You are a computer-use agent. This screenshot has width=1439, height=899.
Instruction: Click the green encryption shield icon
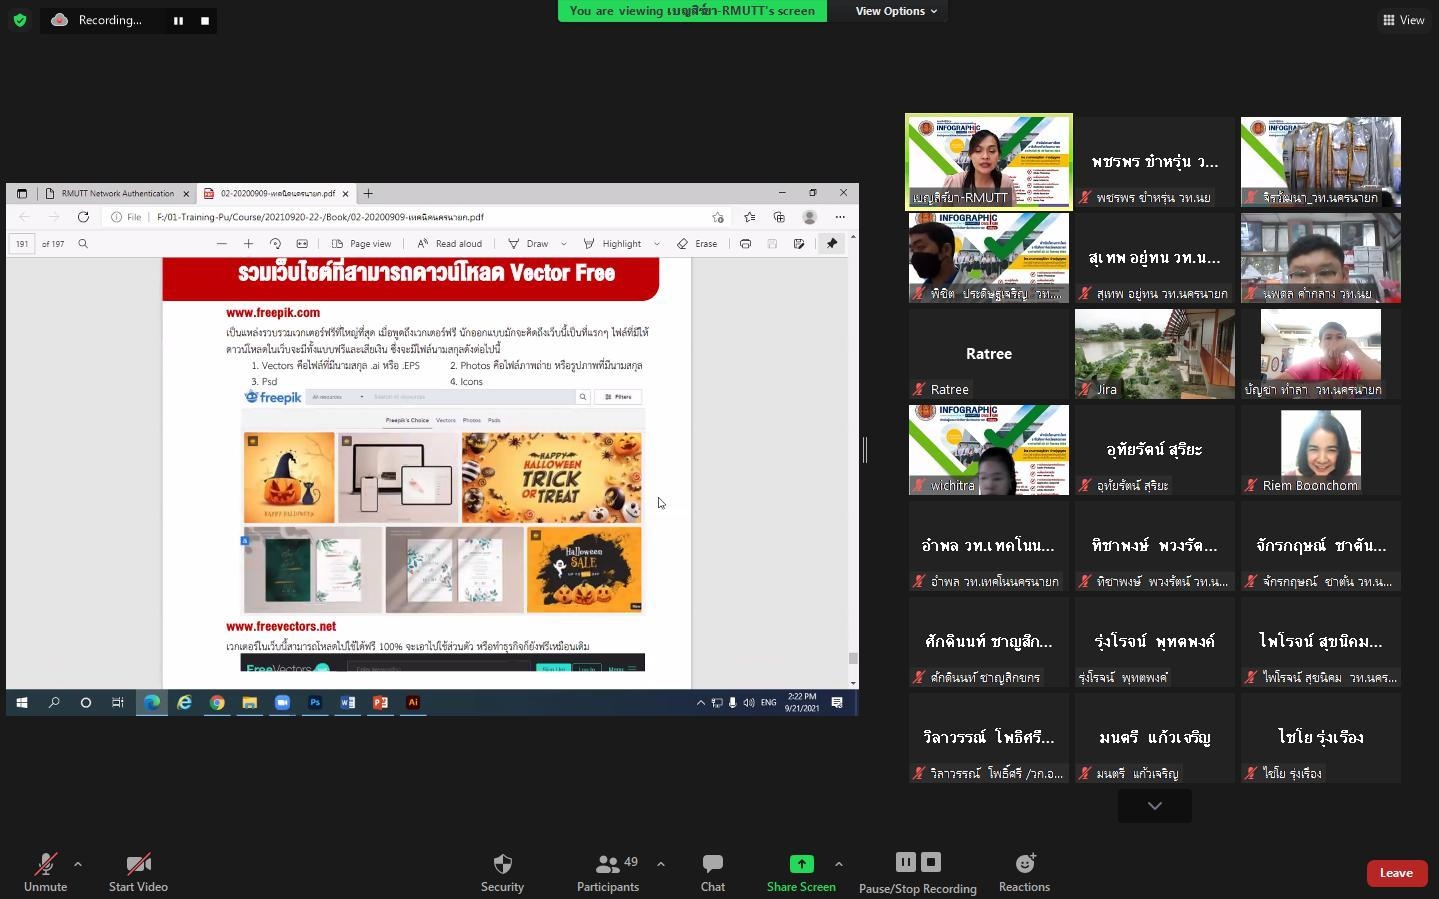click(x=20, y=20)
